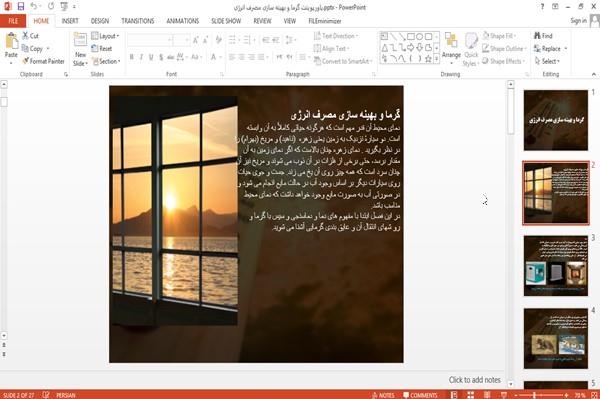Insert a New Slide
Screen dimensions: 600x399
tap(80, 49)
